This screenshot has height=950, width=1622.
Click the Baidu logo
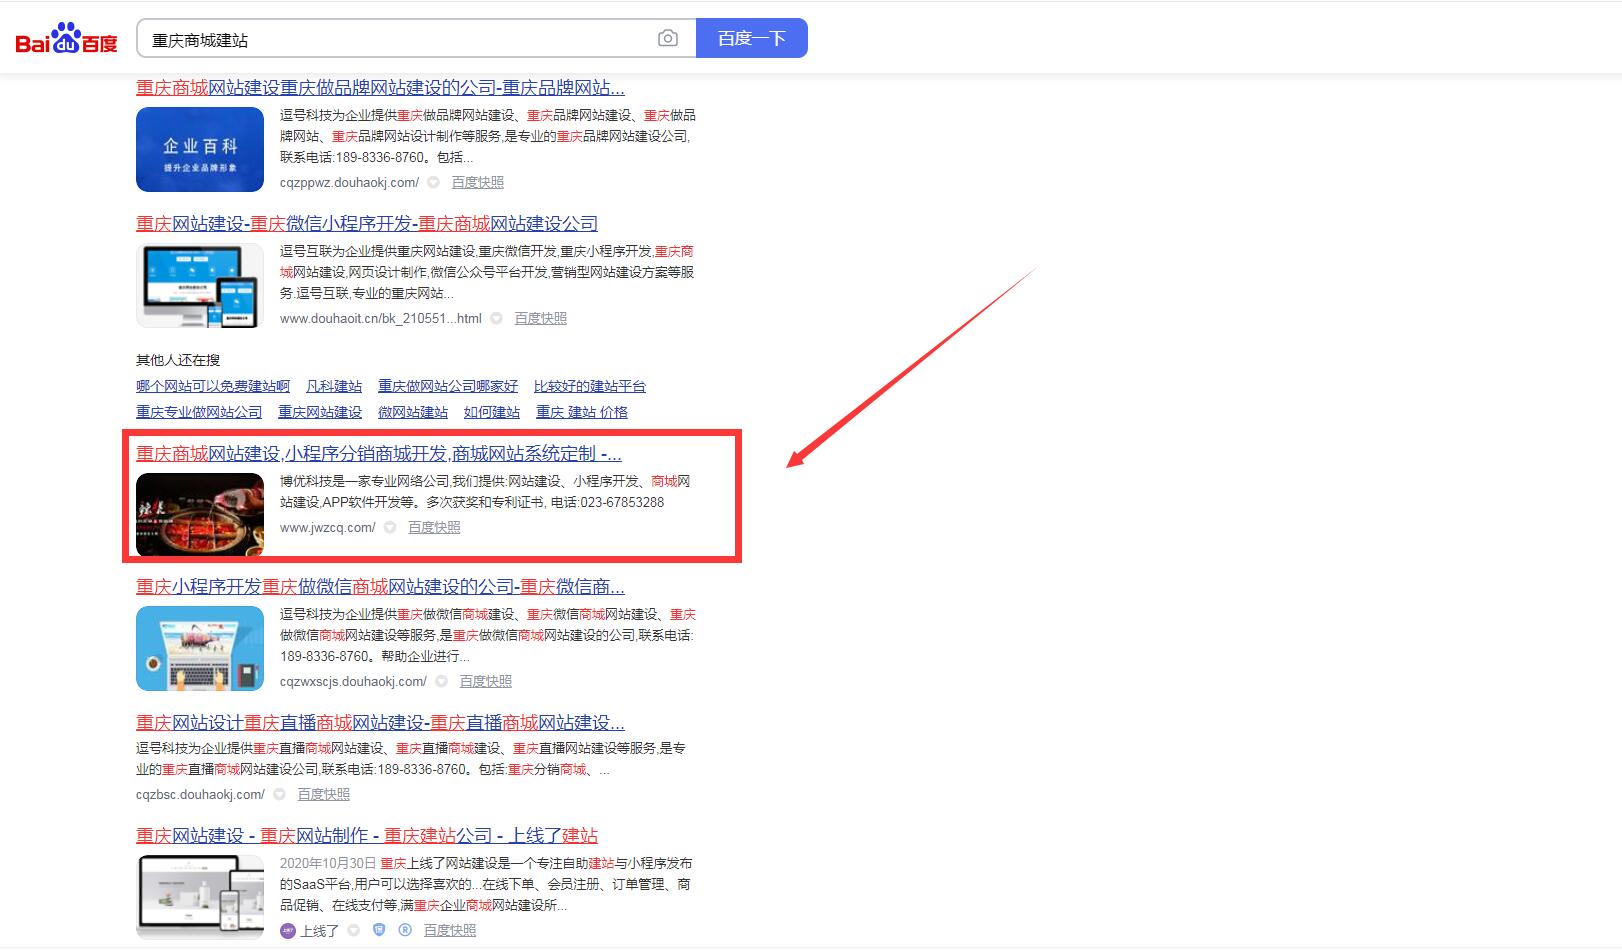coord(66,39)
